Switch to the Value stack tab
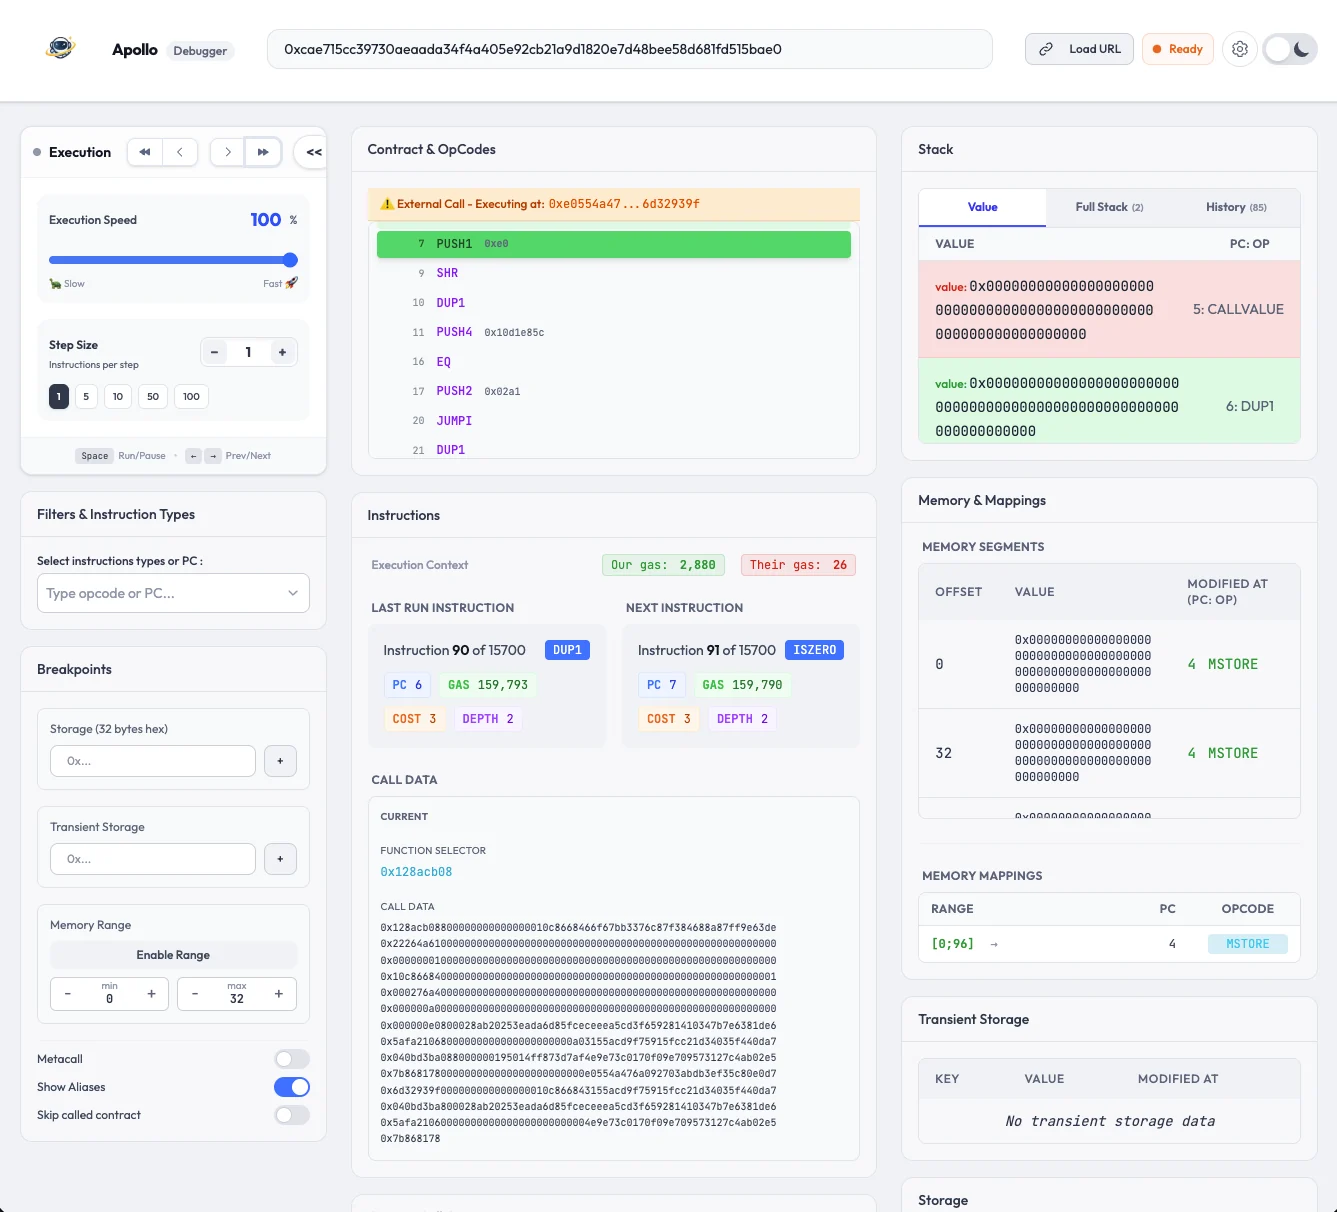The width and height of the screenshot is (1337, 1212). (x=982, y=207)
